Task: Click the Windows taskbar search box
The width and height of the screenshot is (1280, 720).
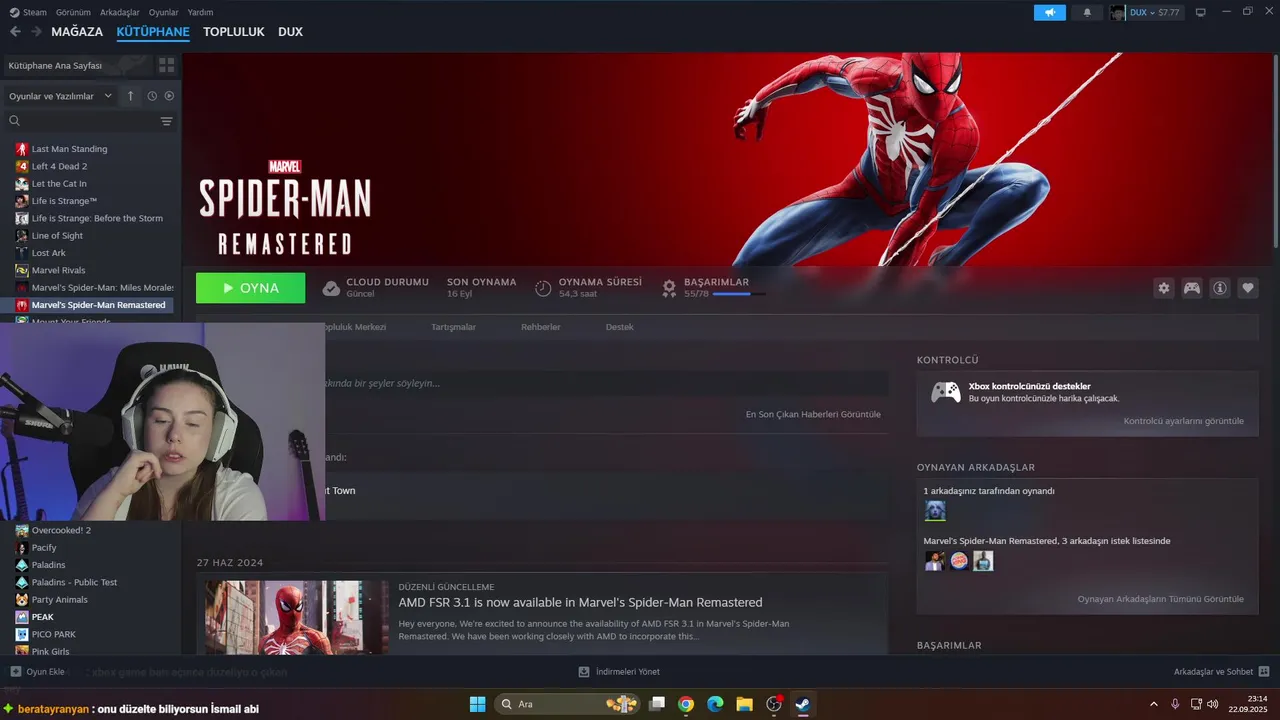Action: point(569,704)
